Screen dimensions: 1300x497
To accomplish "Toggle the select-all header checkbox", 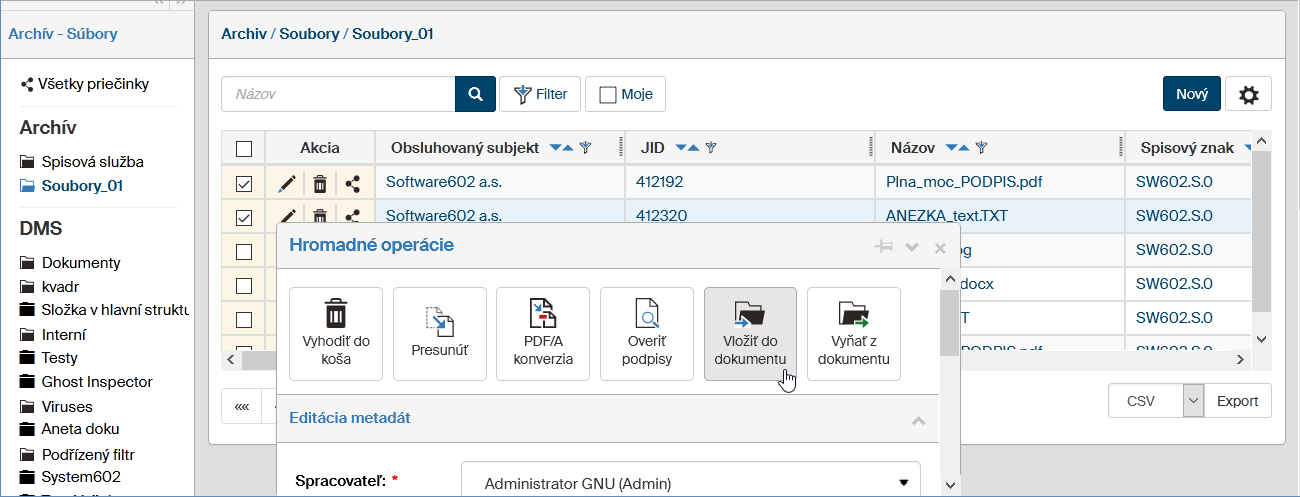I will (x=244, y=149).
